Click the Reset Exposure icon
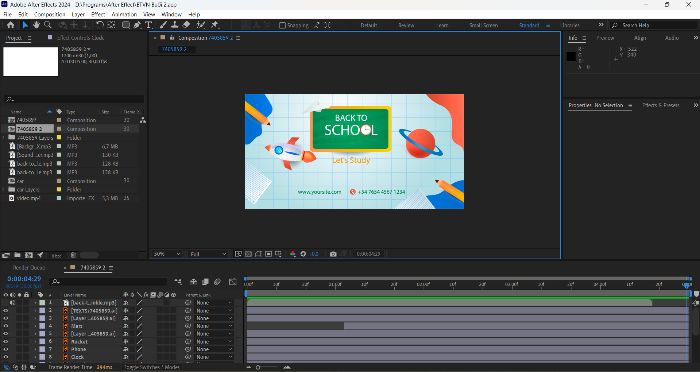 pyautogui.click(x=304, y=254)
